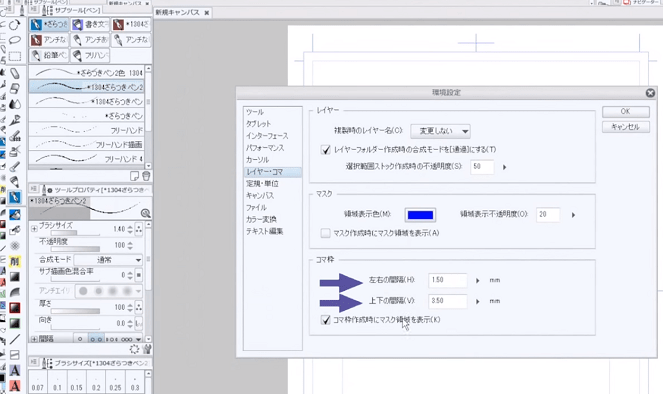This screenshot has height=394, width=663.
Task: Toggle show mask area on frame creation
Action: 326,320
